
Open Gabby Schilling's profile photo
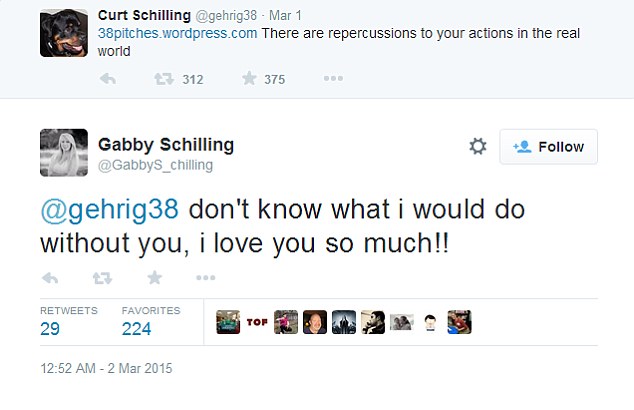pos(63,152)
